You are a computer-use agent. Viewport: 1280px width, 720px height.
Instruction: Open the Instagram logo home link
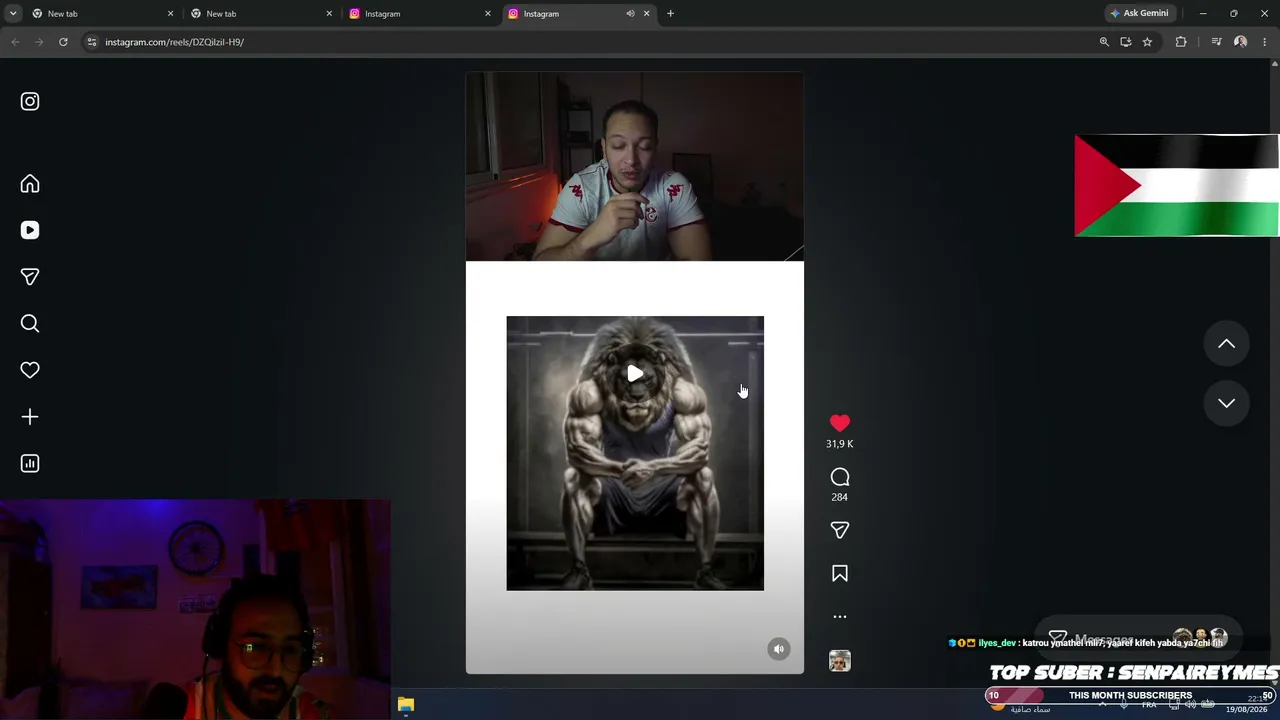click(30, 101)
